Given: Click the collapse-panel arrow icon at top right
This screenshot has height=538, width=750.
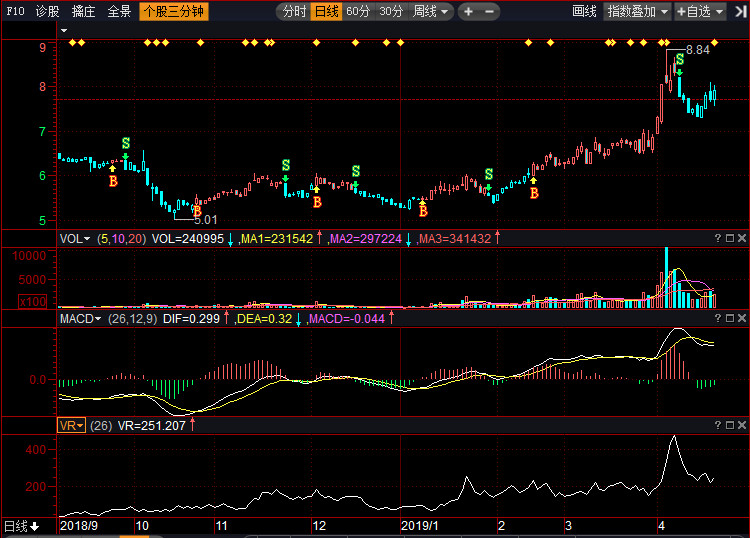Looking at the screenshot, I should pos(740,11).
